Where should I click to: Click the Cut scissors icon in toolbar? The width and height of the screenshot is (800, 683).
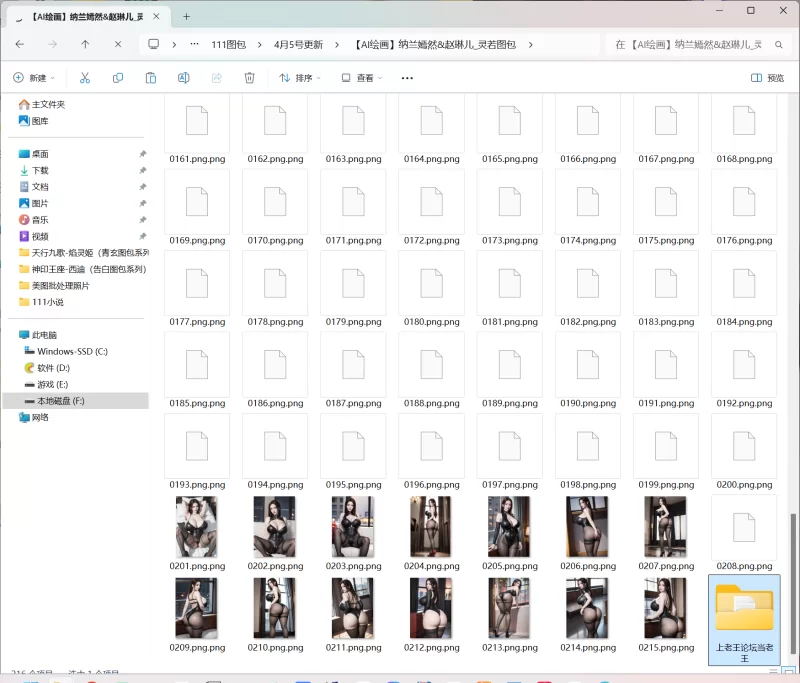[85, 78]
